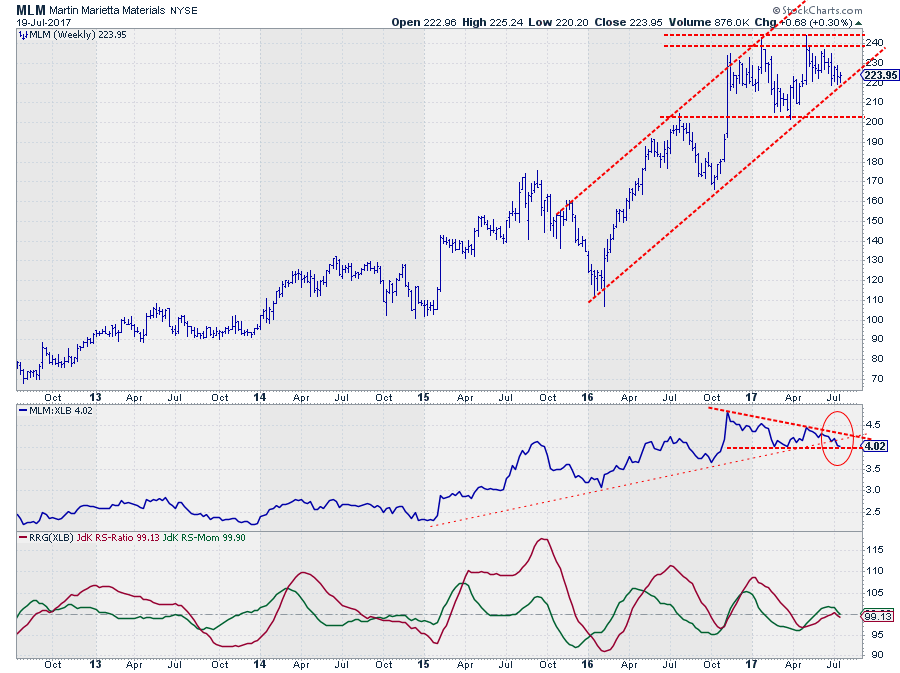The height and width of the screenshot is (673, 900).
Task: Click the MLM ticker symbol in title
Action: (31, 10)
